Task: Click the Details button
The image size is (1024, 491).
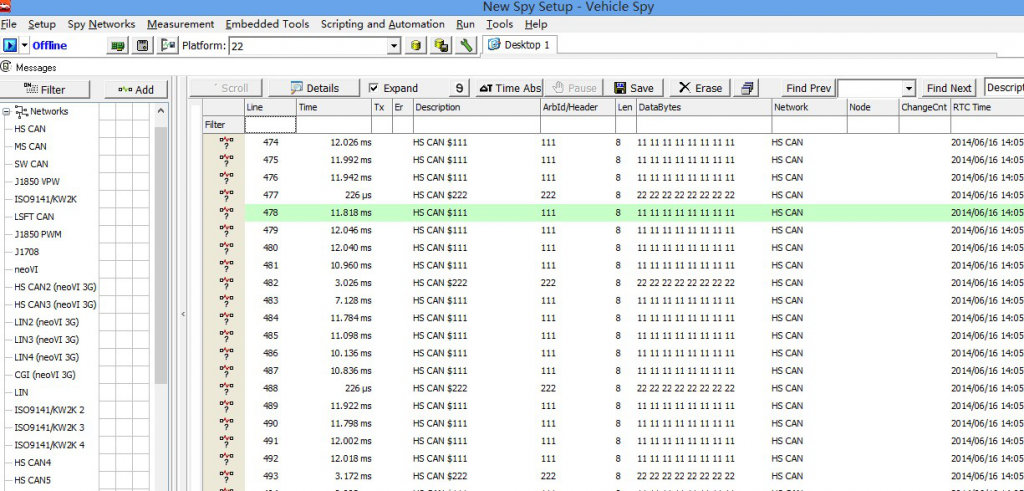Action: point(314,88)
